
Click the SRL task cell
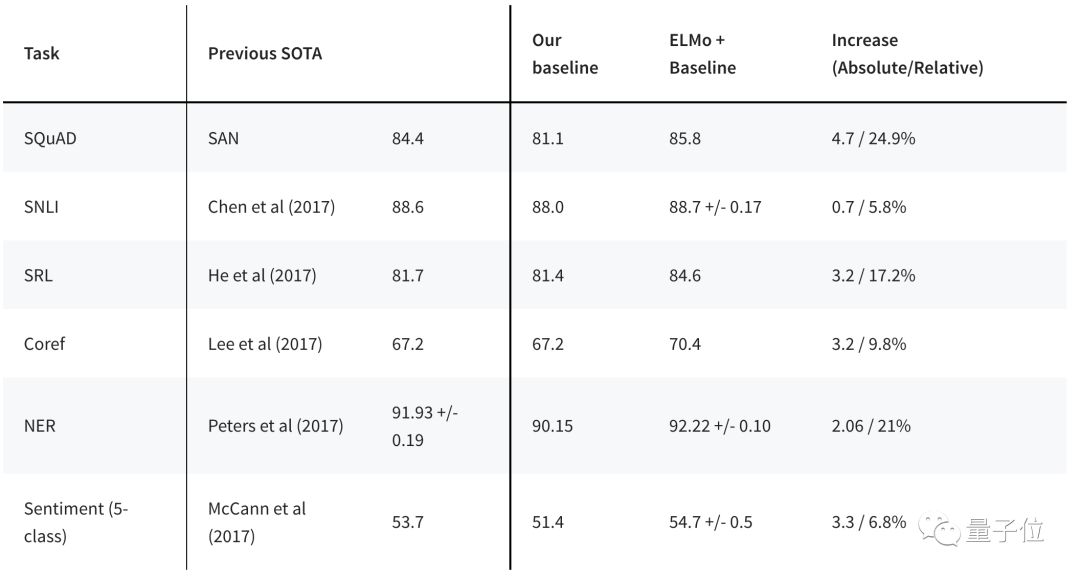tap(40, 275)
